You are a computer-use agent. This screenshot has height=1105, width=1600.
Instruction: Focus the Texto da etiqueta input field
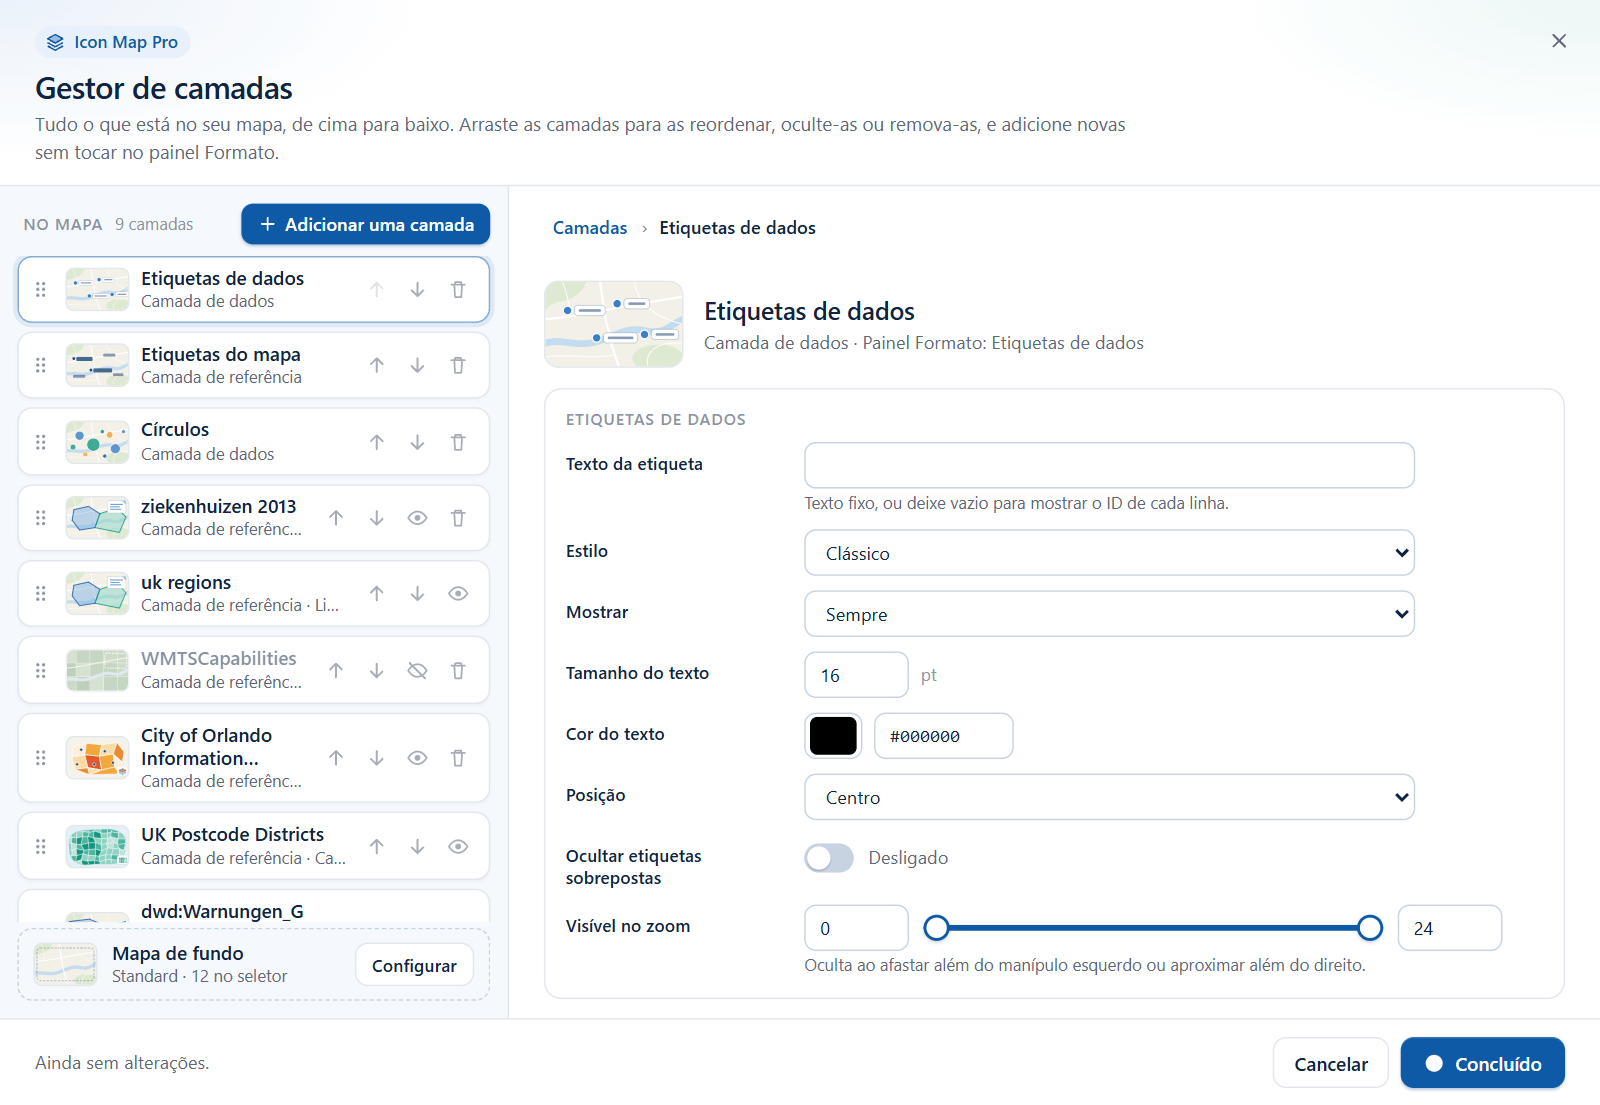pos(1109,465)
